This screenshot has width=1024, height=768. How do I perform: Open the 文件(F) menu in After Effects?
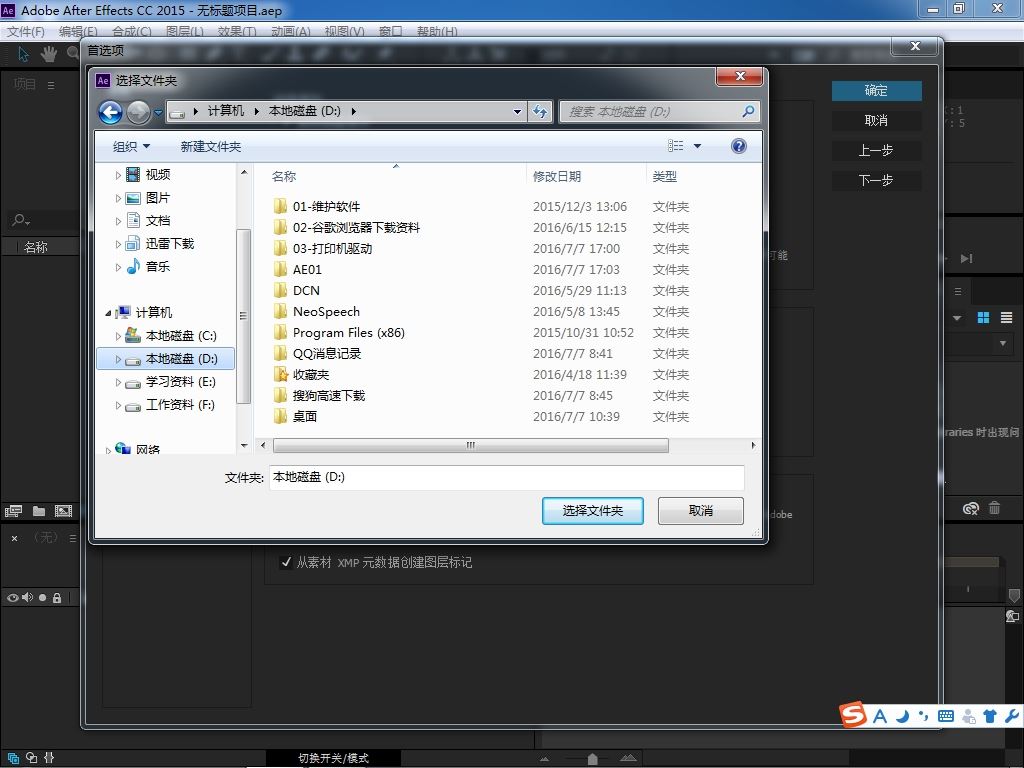(x=25, y=31)
